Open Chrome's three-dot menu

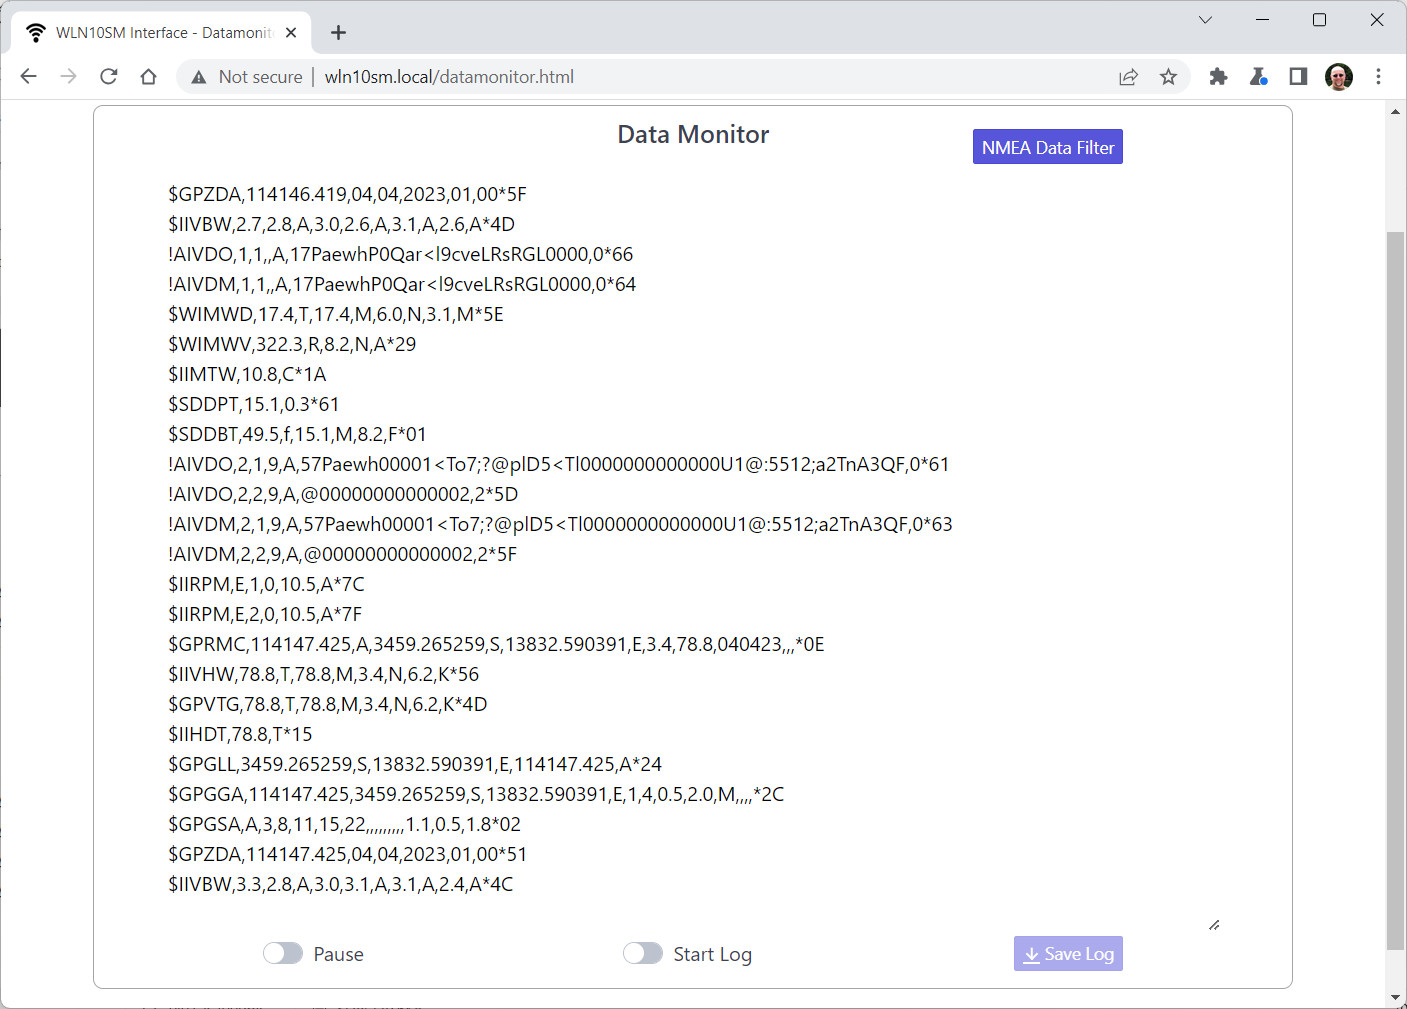(1378, 77)
